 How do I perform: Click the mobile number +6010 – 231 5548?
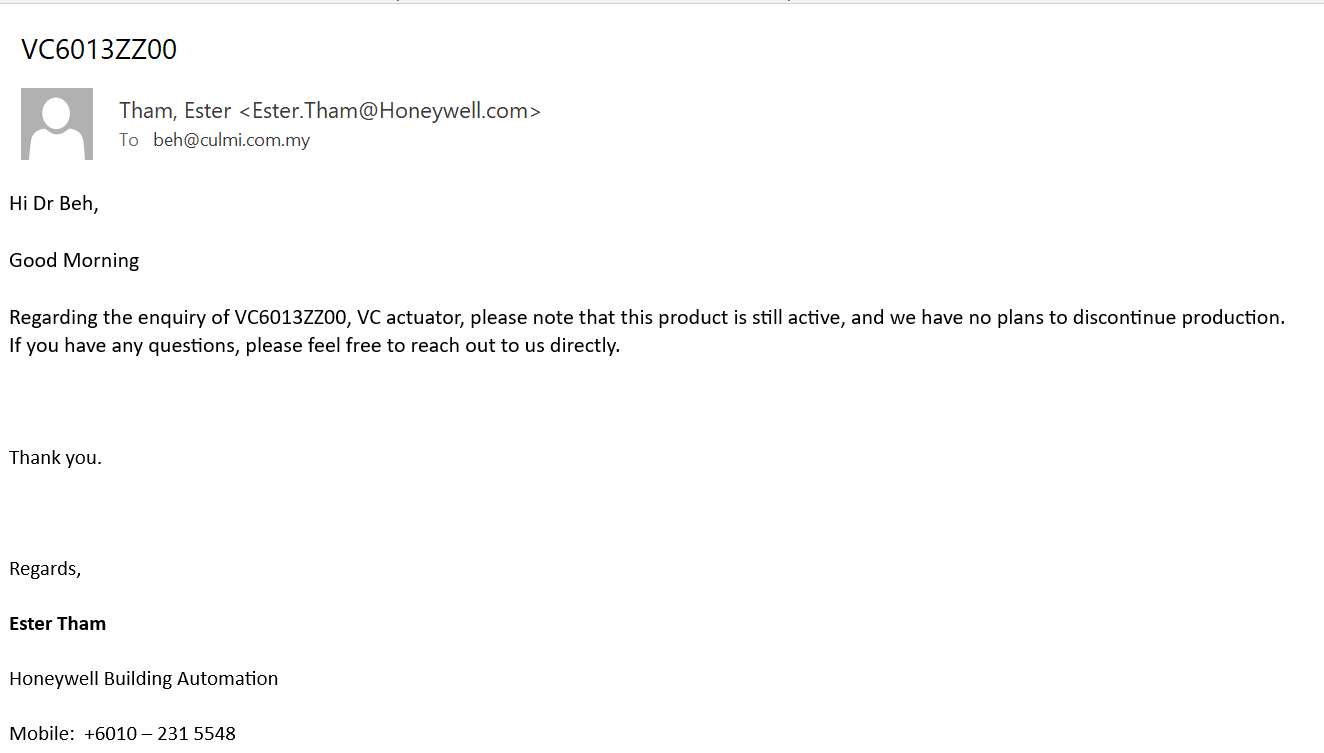160,734
